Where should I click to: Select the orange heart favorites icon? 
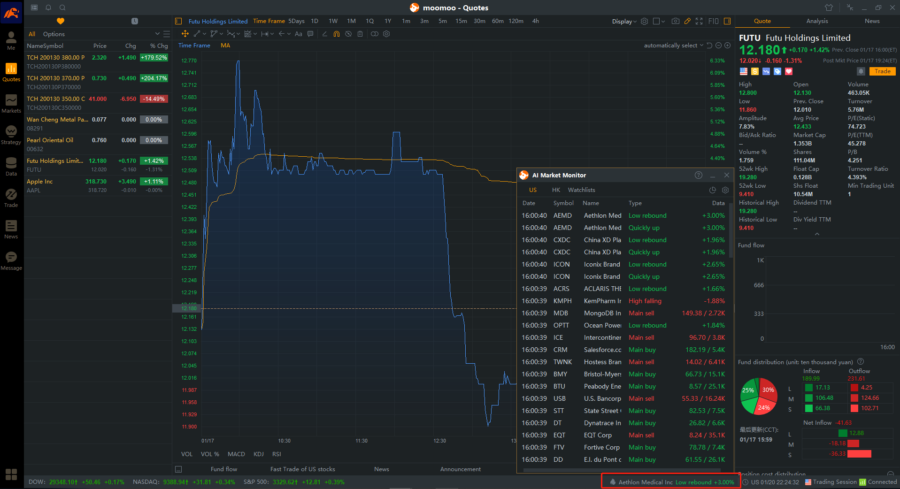(60, 21)
